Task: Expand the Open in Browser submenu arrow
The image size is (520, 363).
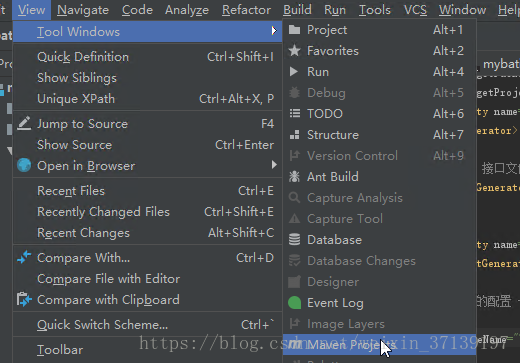Action: (274, 165)
